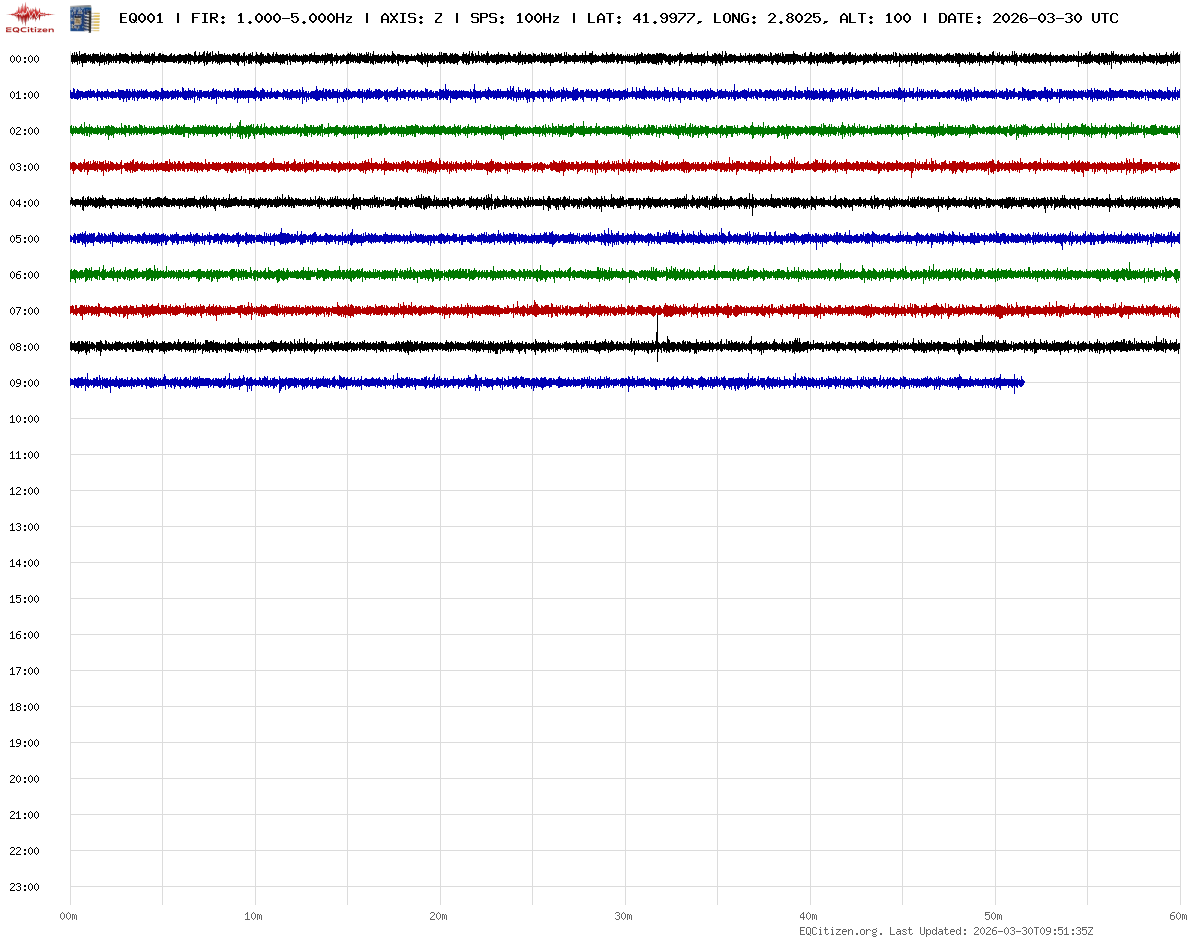
Task: Click the end of the 09:00 blue trace
Action: [1020, 382]
